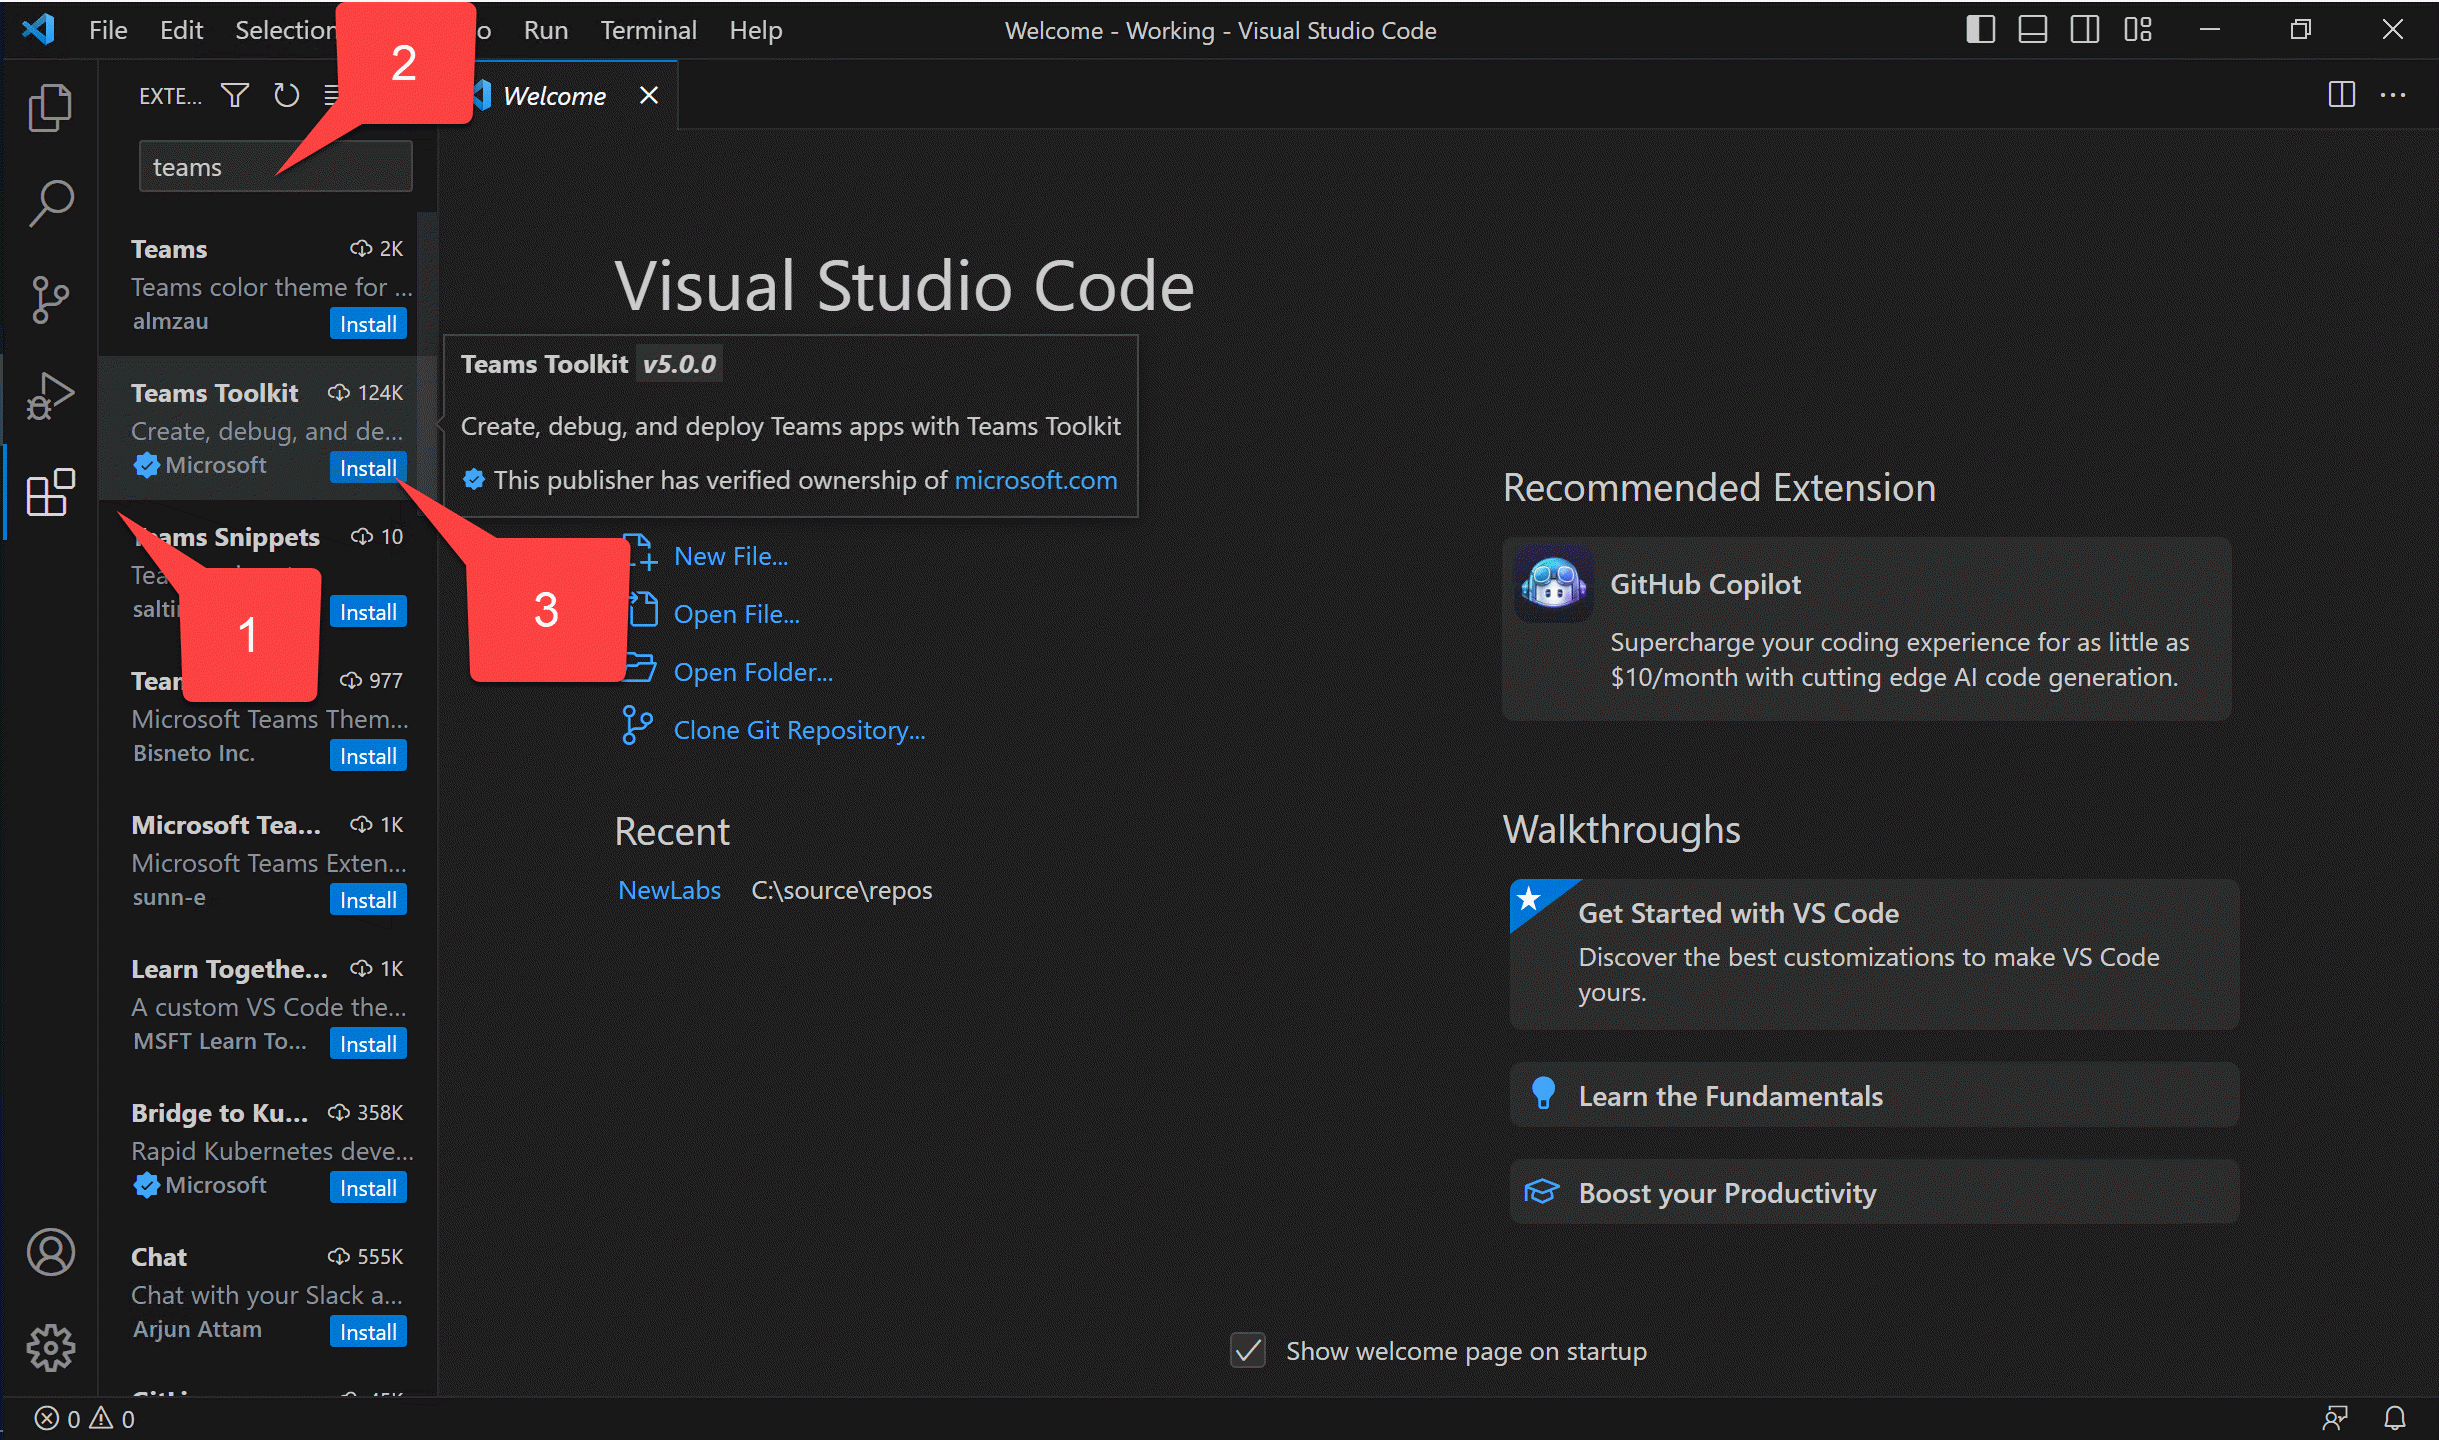The image size is (2439, 1440).
Task: Click in the extensions search box containing teams
Action: [275, 166]
